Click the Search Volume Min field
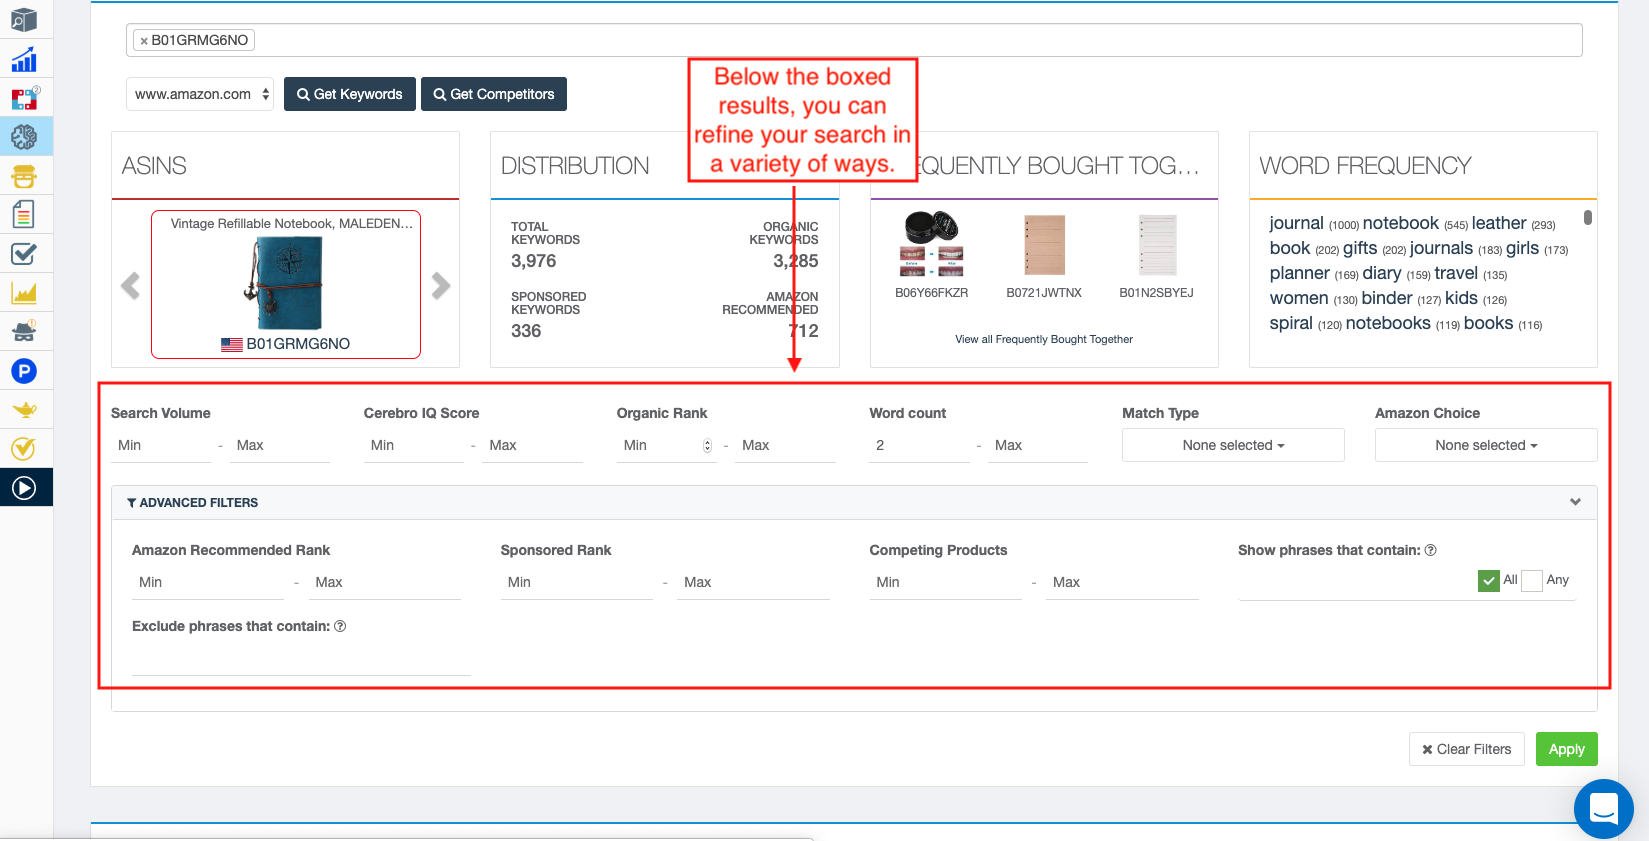This screenshot has width=1649, height=841. [x=162, y=446]
